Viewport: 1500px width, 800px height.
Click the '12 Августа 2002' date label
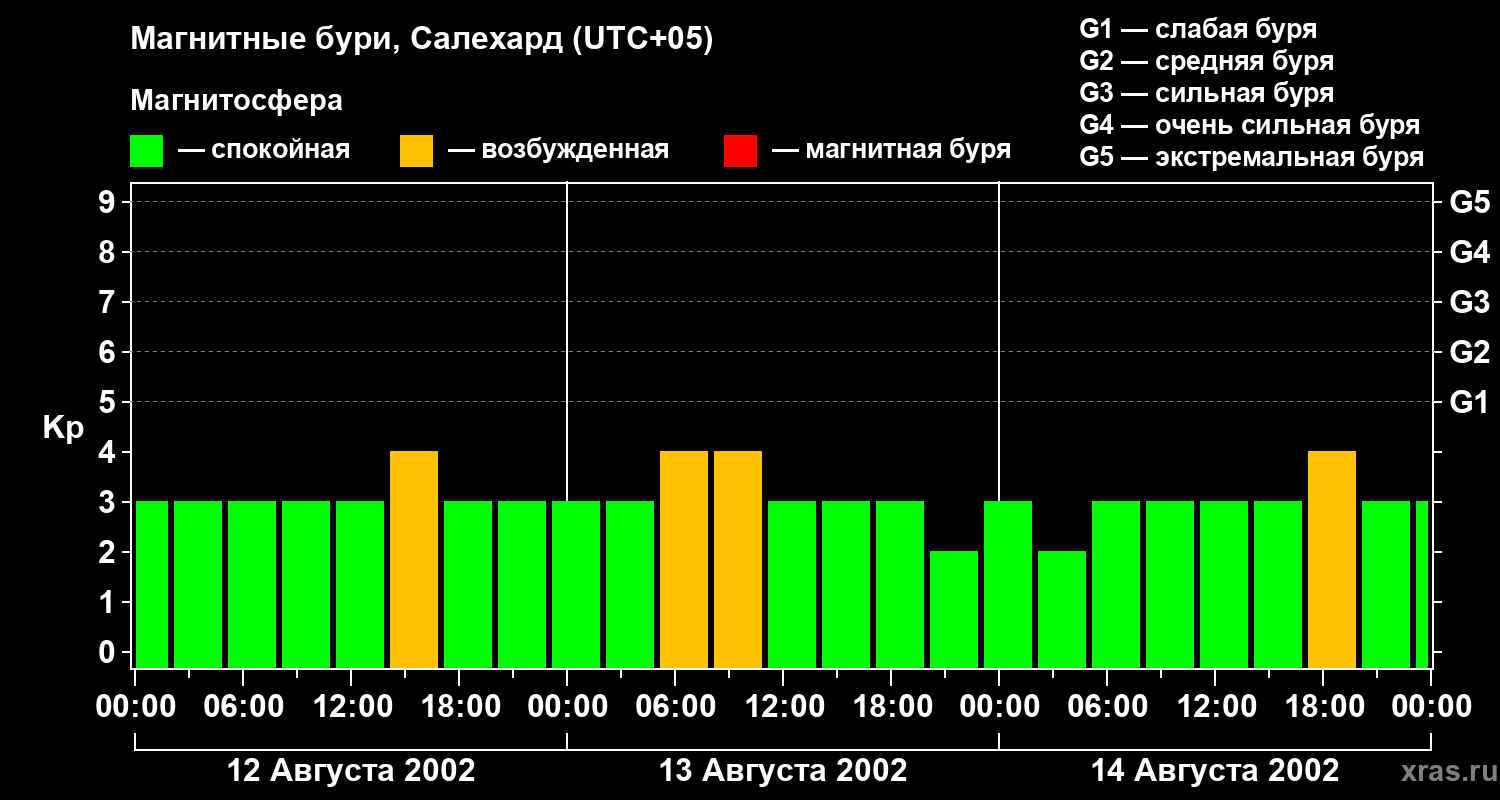pos(352,771)
